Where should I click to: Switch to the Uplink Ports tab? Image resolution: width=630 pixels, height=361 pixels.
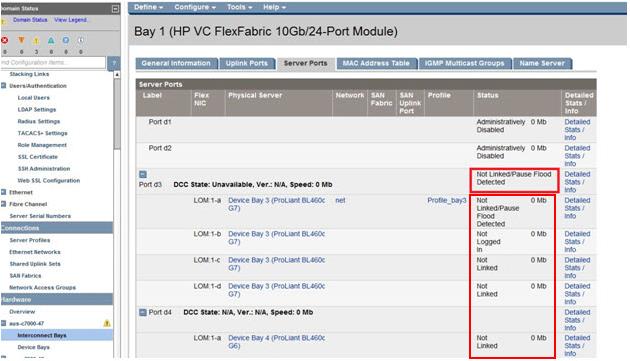(x=247, y=64)
